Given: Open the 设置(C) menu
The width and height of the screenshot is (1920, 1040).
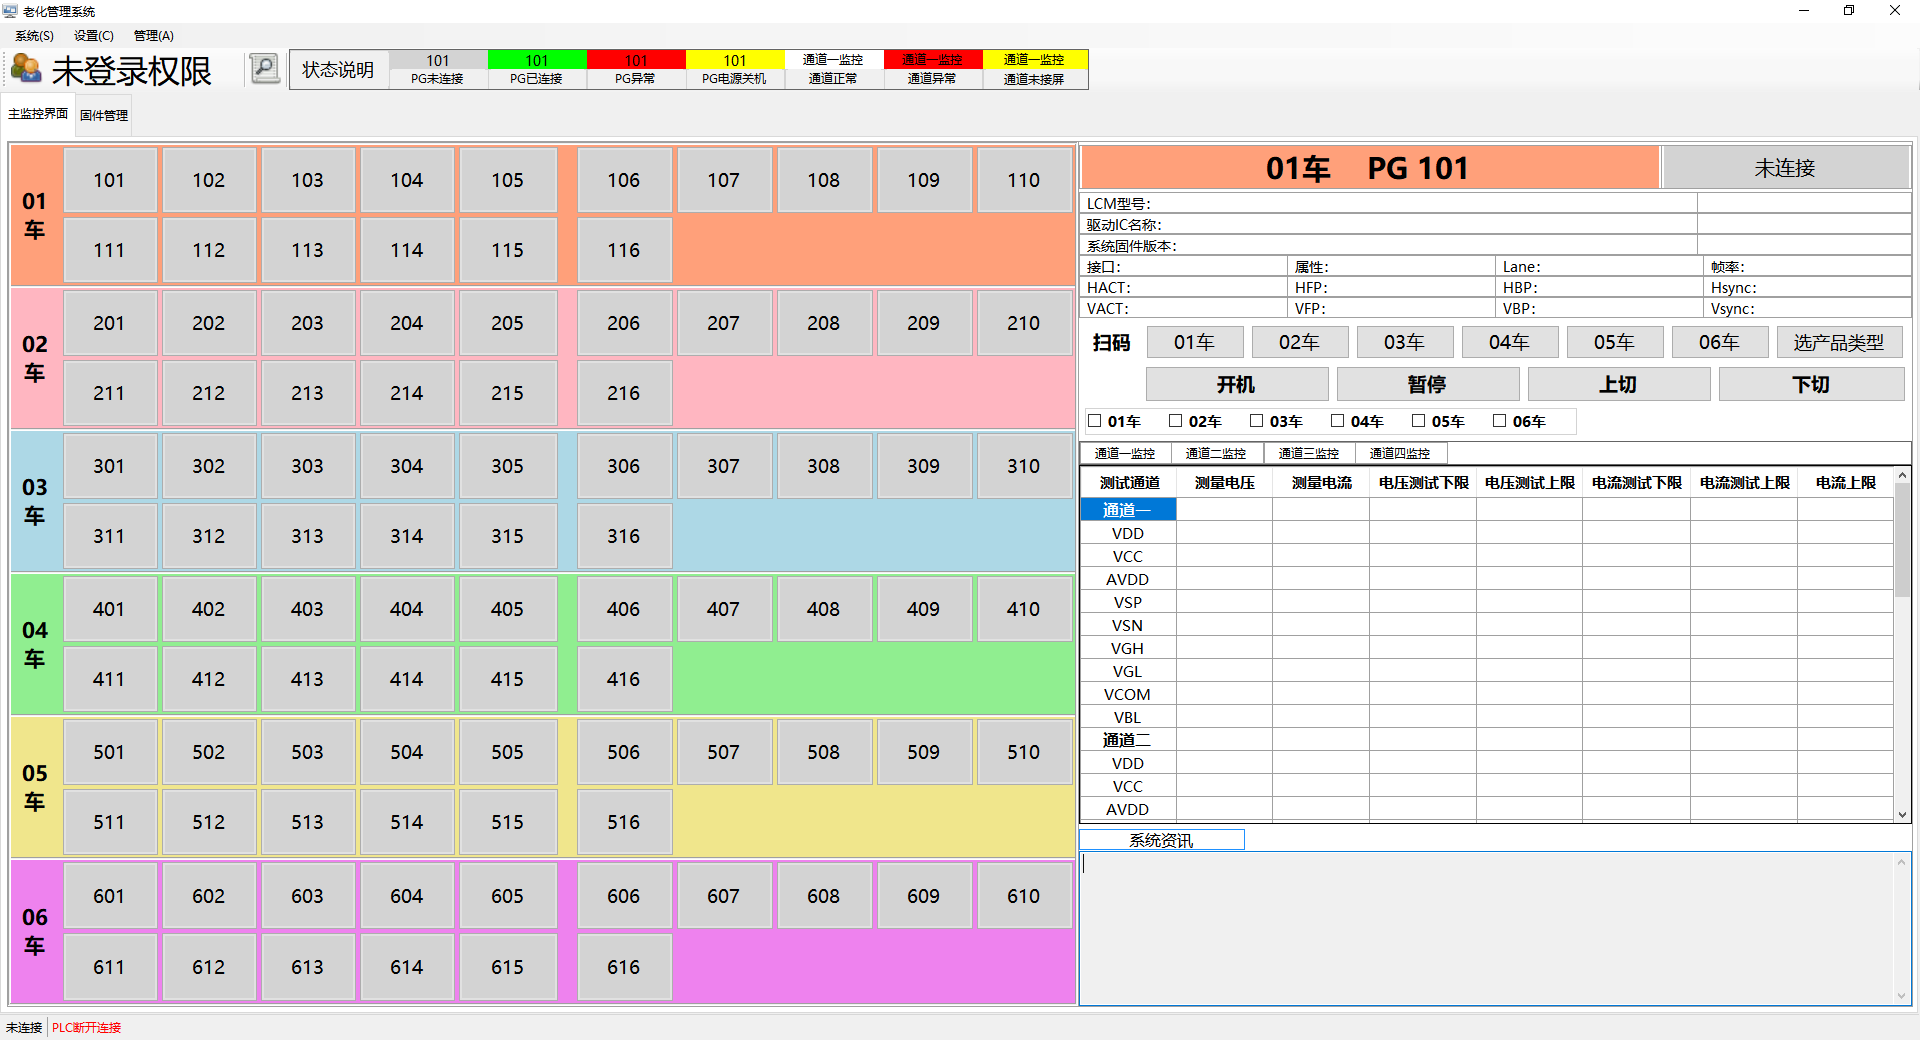Looking at the screenshot, I should point(93,36).
